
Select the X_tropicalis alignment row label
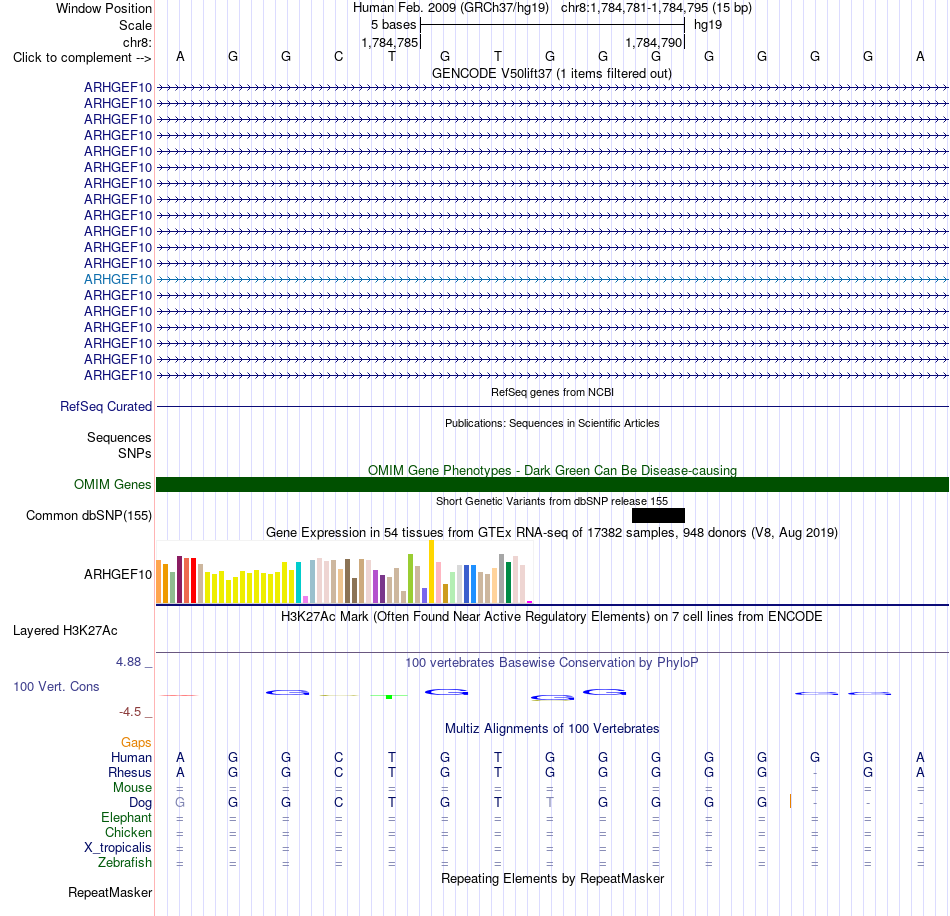118,848
